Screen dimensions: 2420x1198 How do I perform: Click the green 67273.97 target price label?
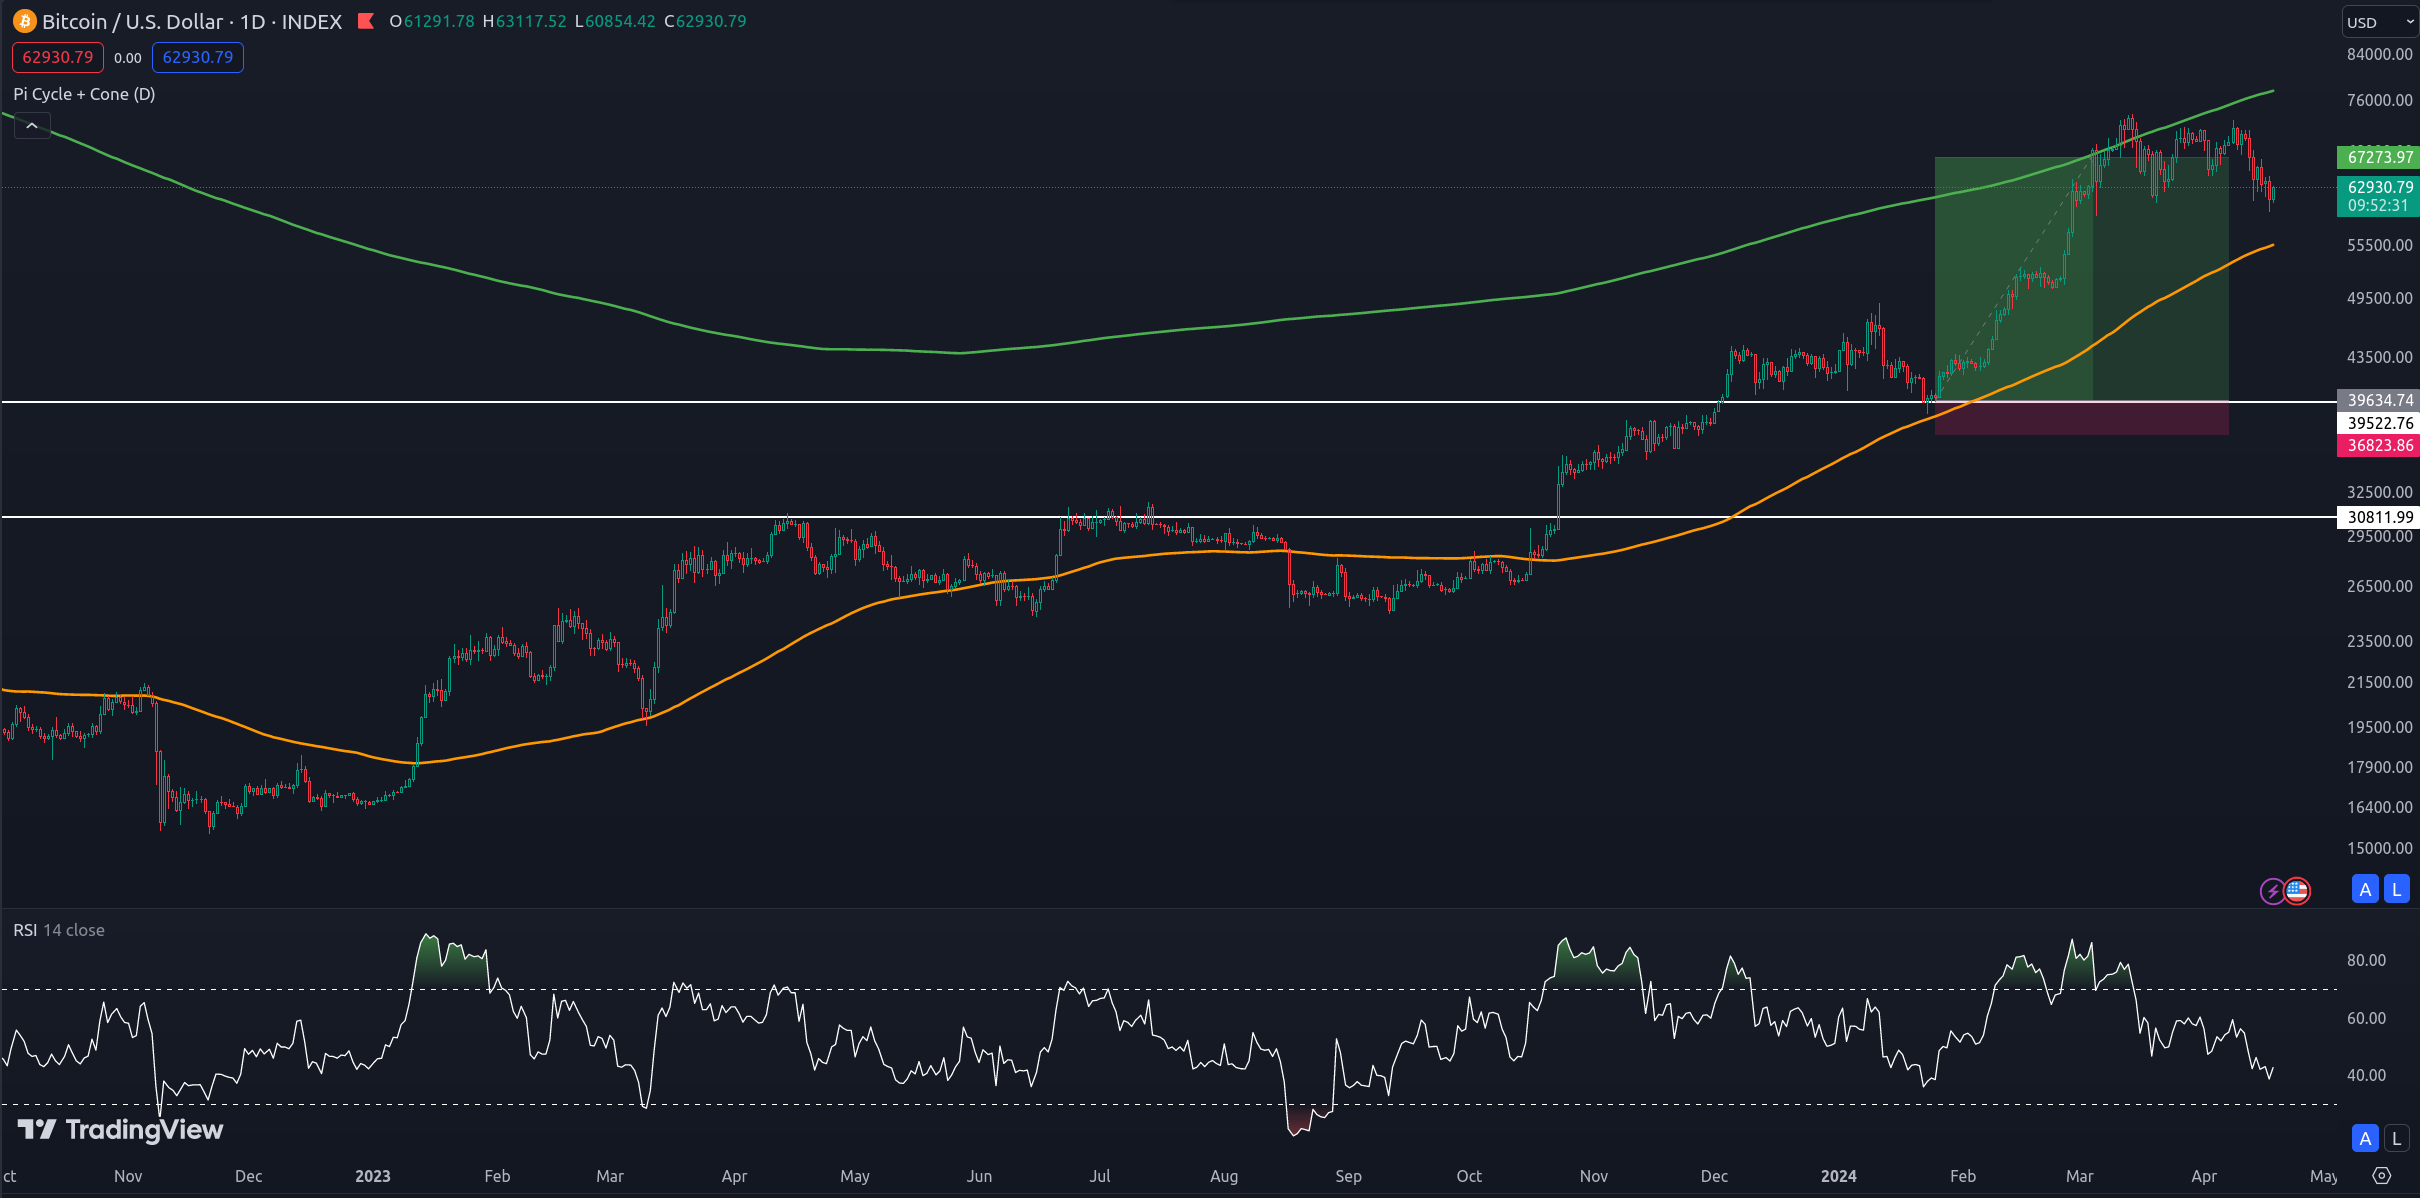[x=2379, y=157]
